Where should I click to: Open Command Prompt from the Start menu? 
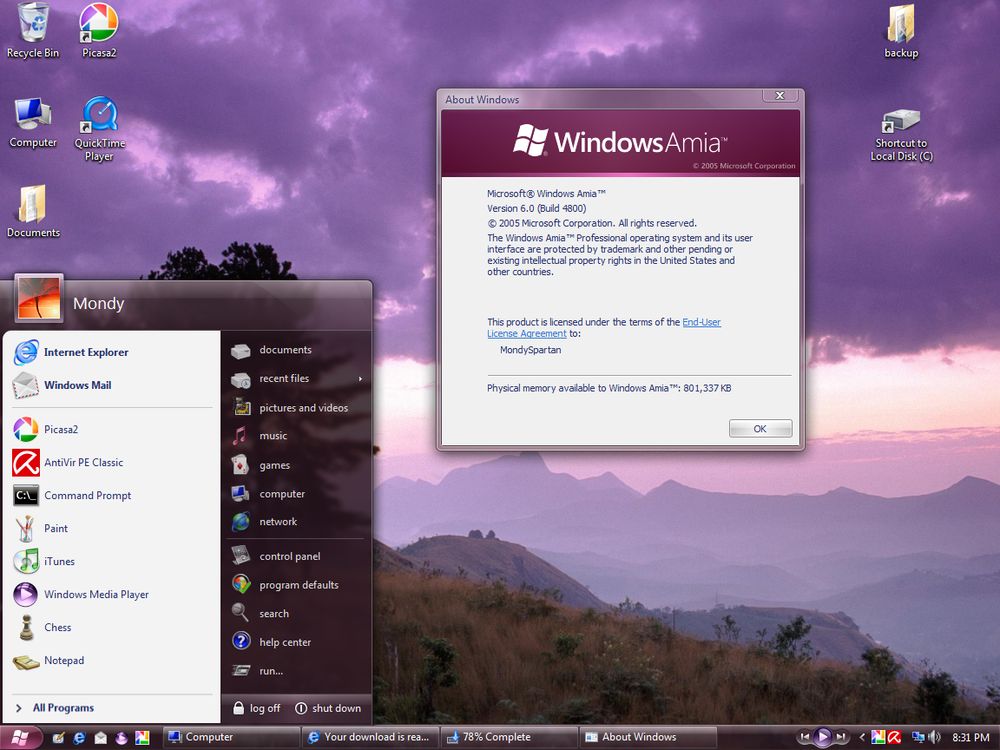[x=112, y=496]
